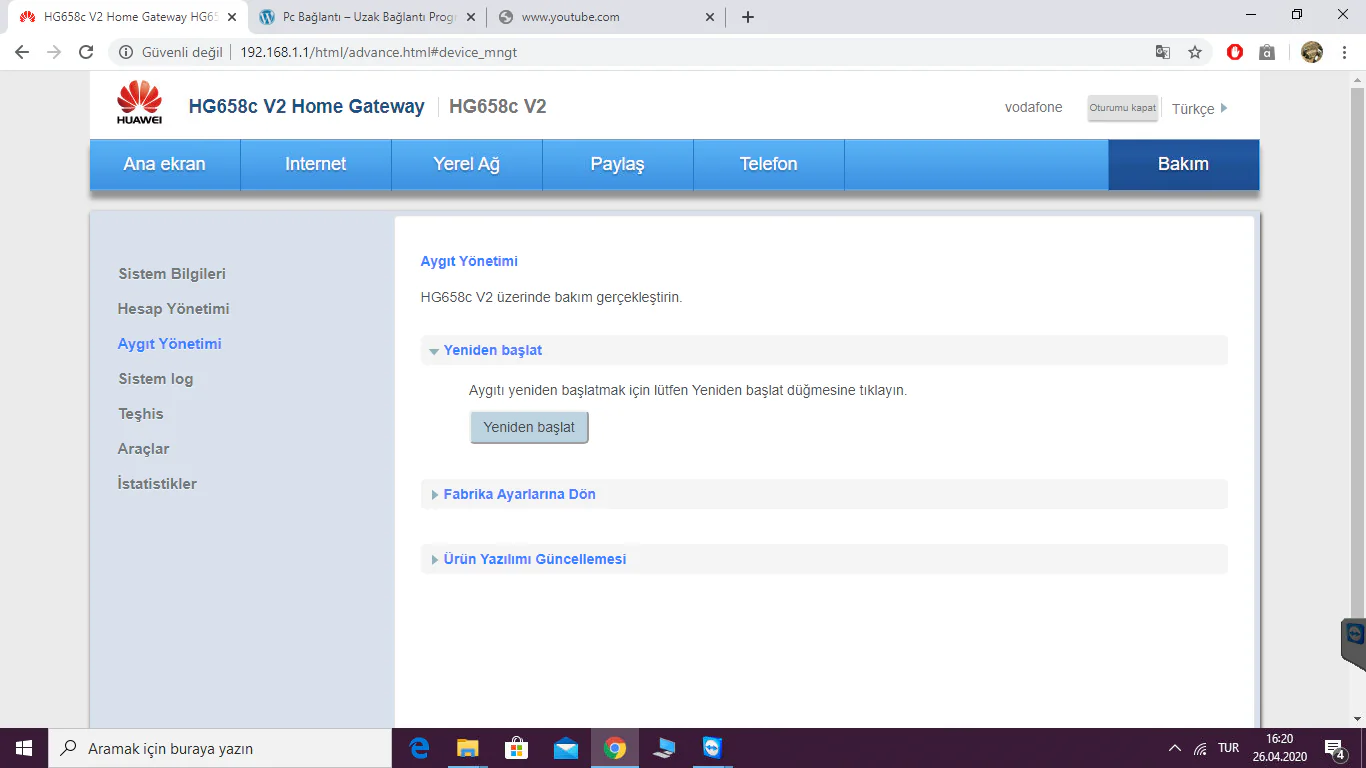1366x768 pixels.
Task: Click the Oturumu kapat logout button
Action: 1122,108
